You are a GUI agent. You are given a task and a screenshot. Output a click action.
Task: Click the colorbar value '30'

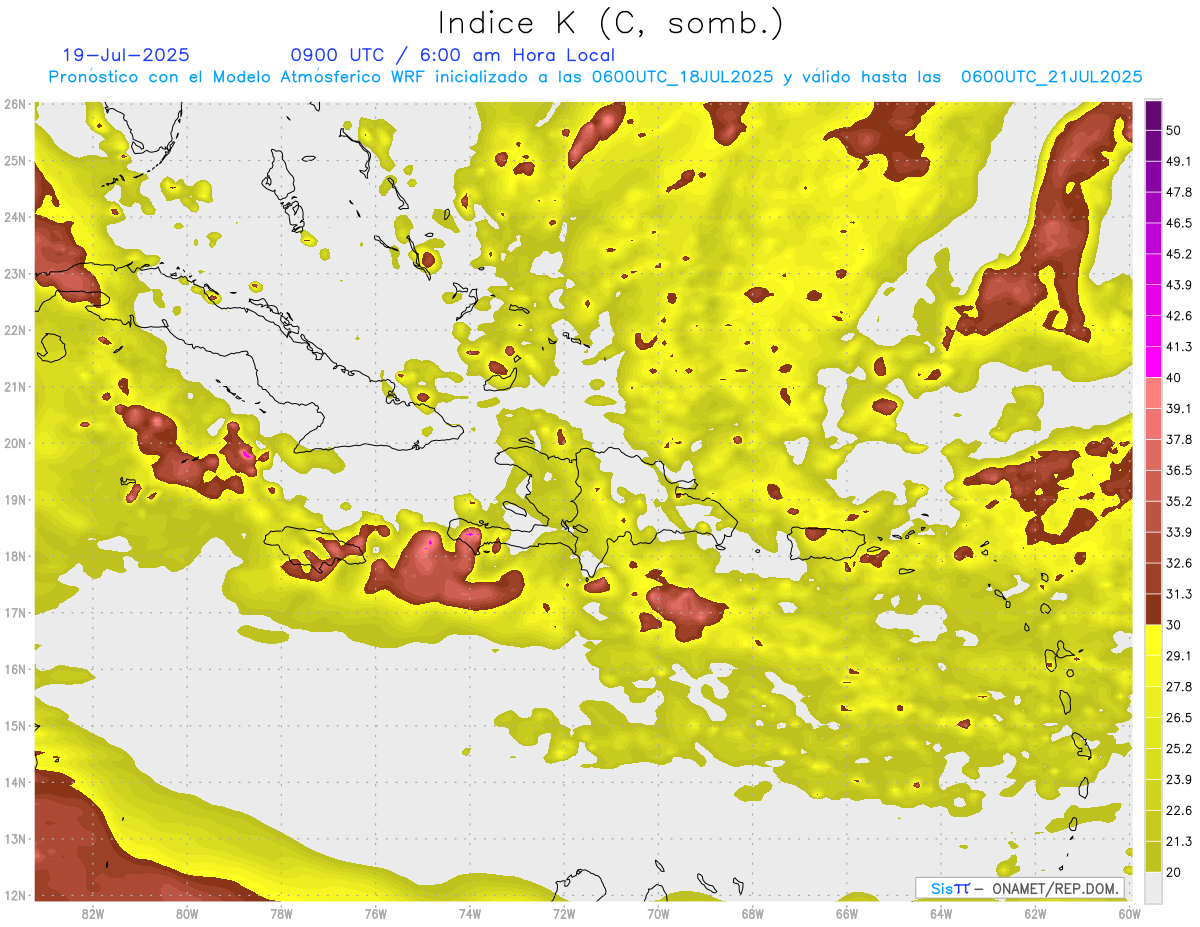1174,625
